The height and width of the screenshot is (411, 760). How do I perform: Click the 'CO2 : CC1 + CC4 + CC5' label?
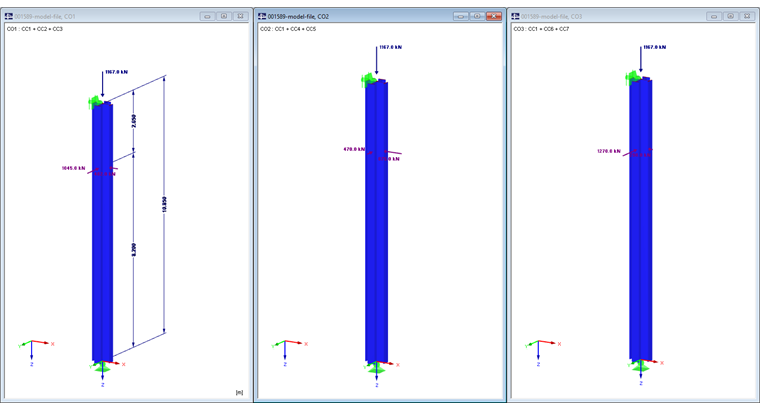(288, 29)
